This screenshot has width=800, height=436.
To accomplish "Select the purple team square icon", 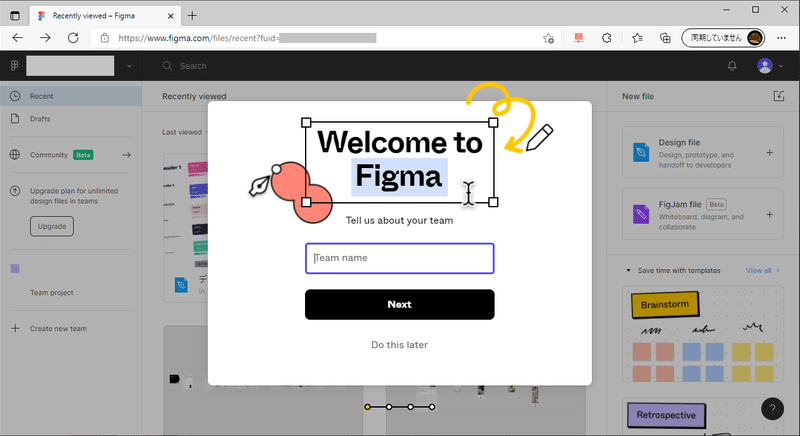I will click(15, 269).
